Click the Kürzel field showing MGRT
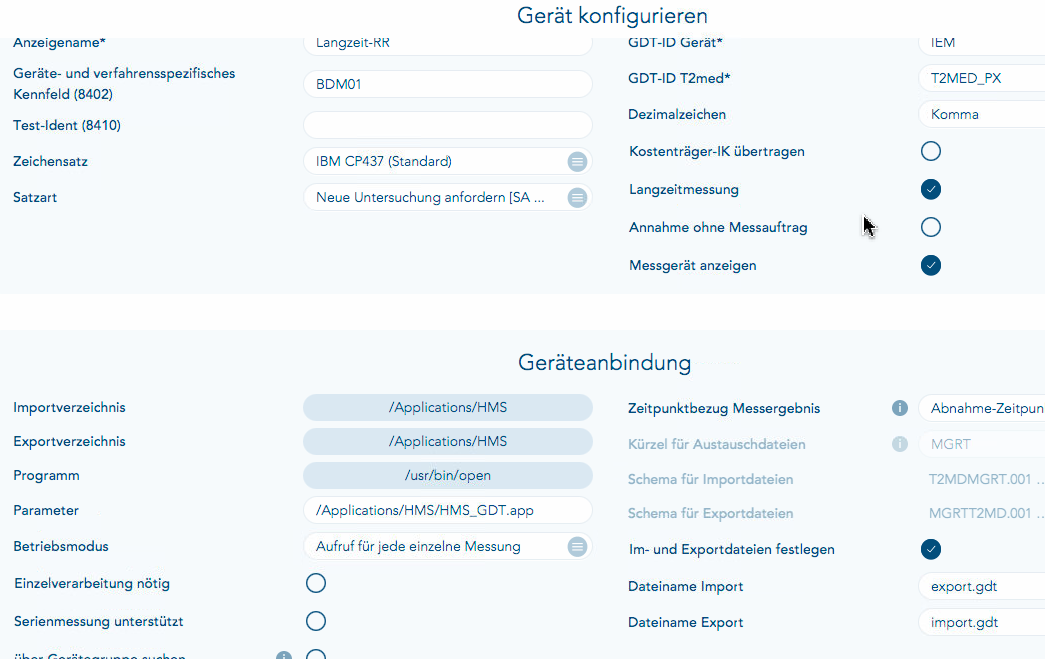This screenshot has height=659, width=1045. [x=982, y=444]
